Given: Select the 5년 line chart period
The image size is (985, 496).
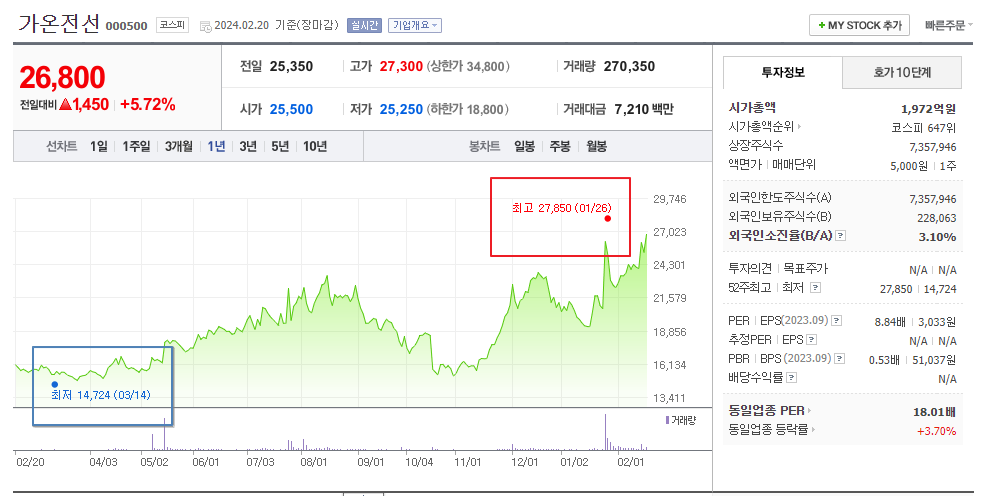Looking at the screenshot, I should 280,146.
